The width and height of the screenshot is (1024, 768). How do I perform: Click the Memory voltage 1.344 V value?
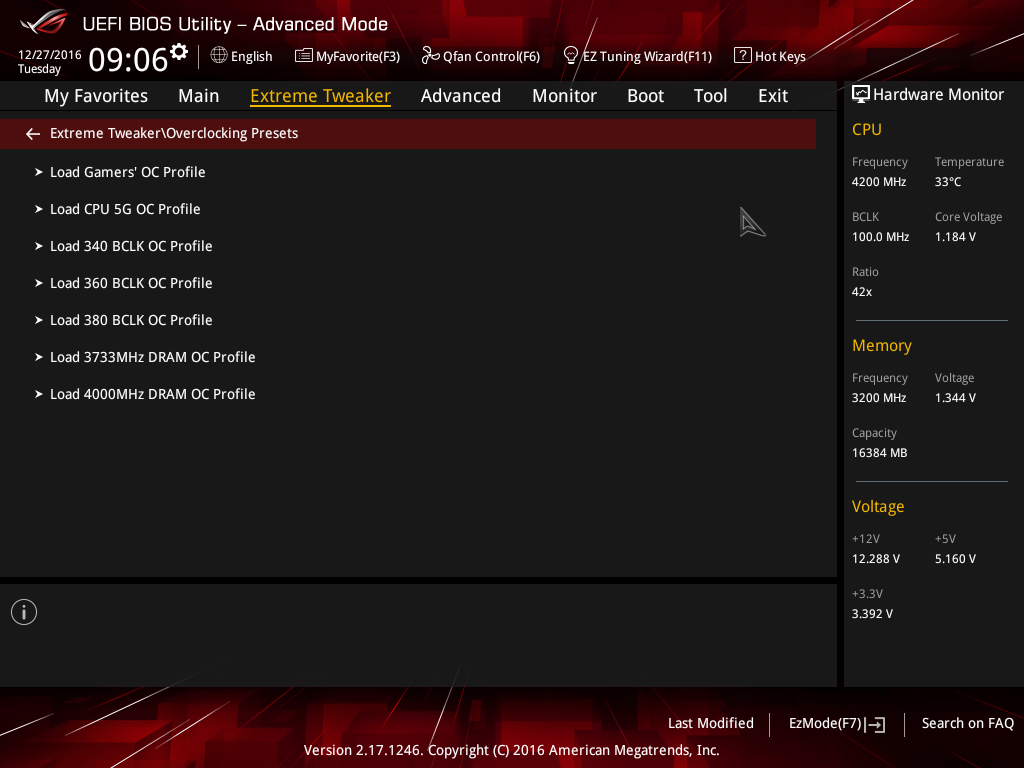[x=955, y=398]
